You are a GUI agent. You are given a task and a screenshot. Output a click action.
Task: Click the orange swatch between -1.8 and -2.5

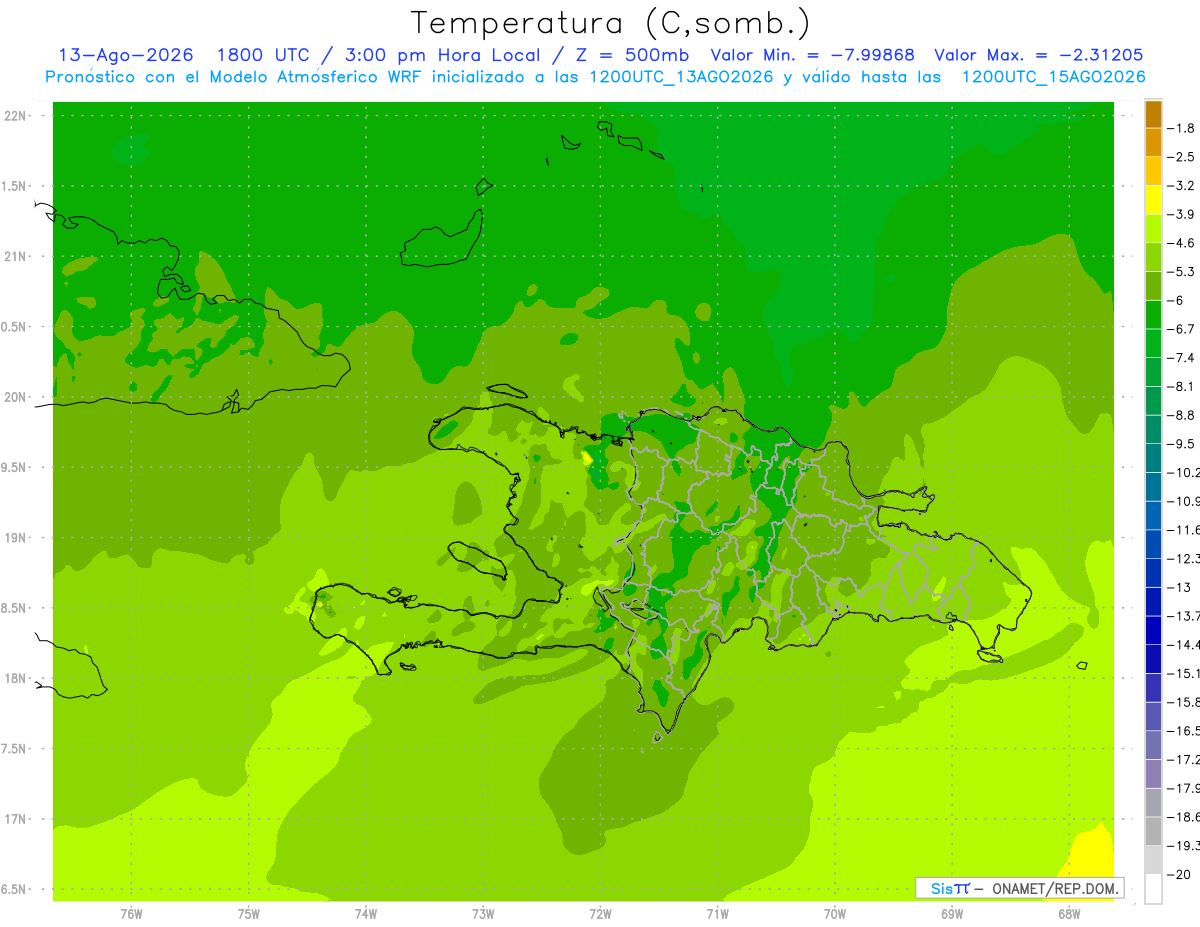[1153, 143]
